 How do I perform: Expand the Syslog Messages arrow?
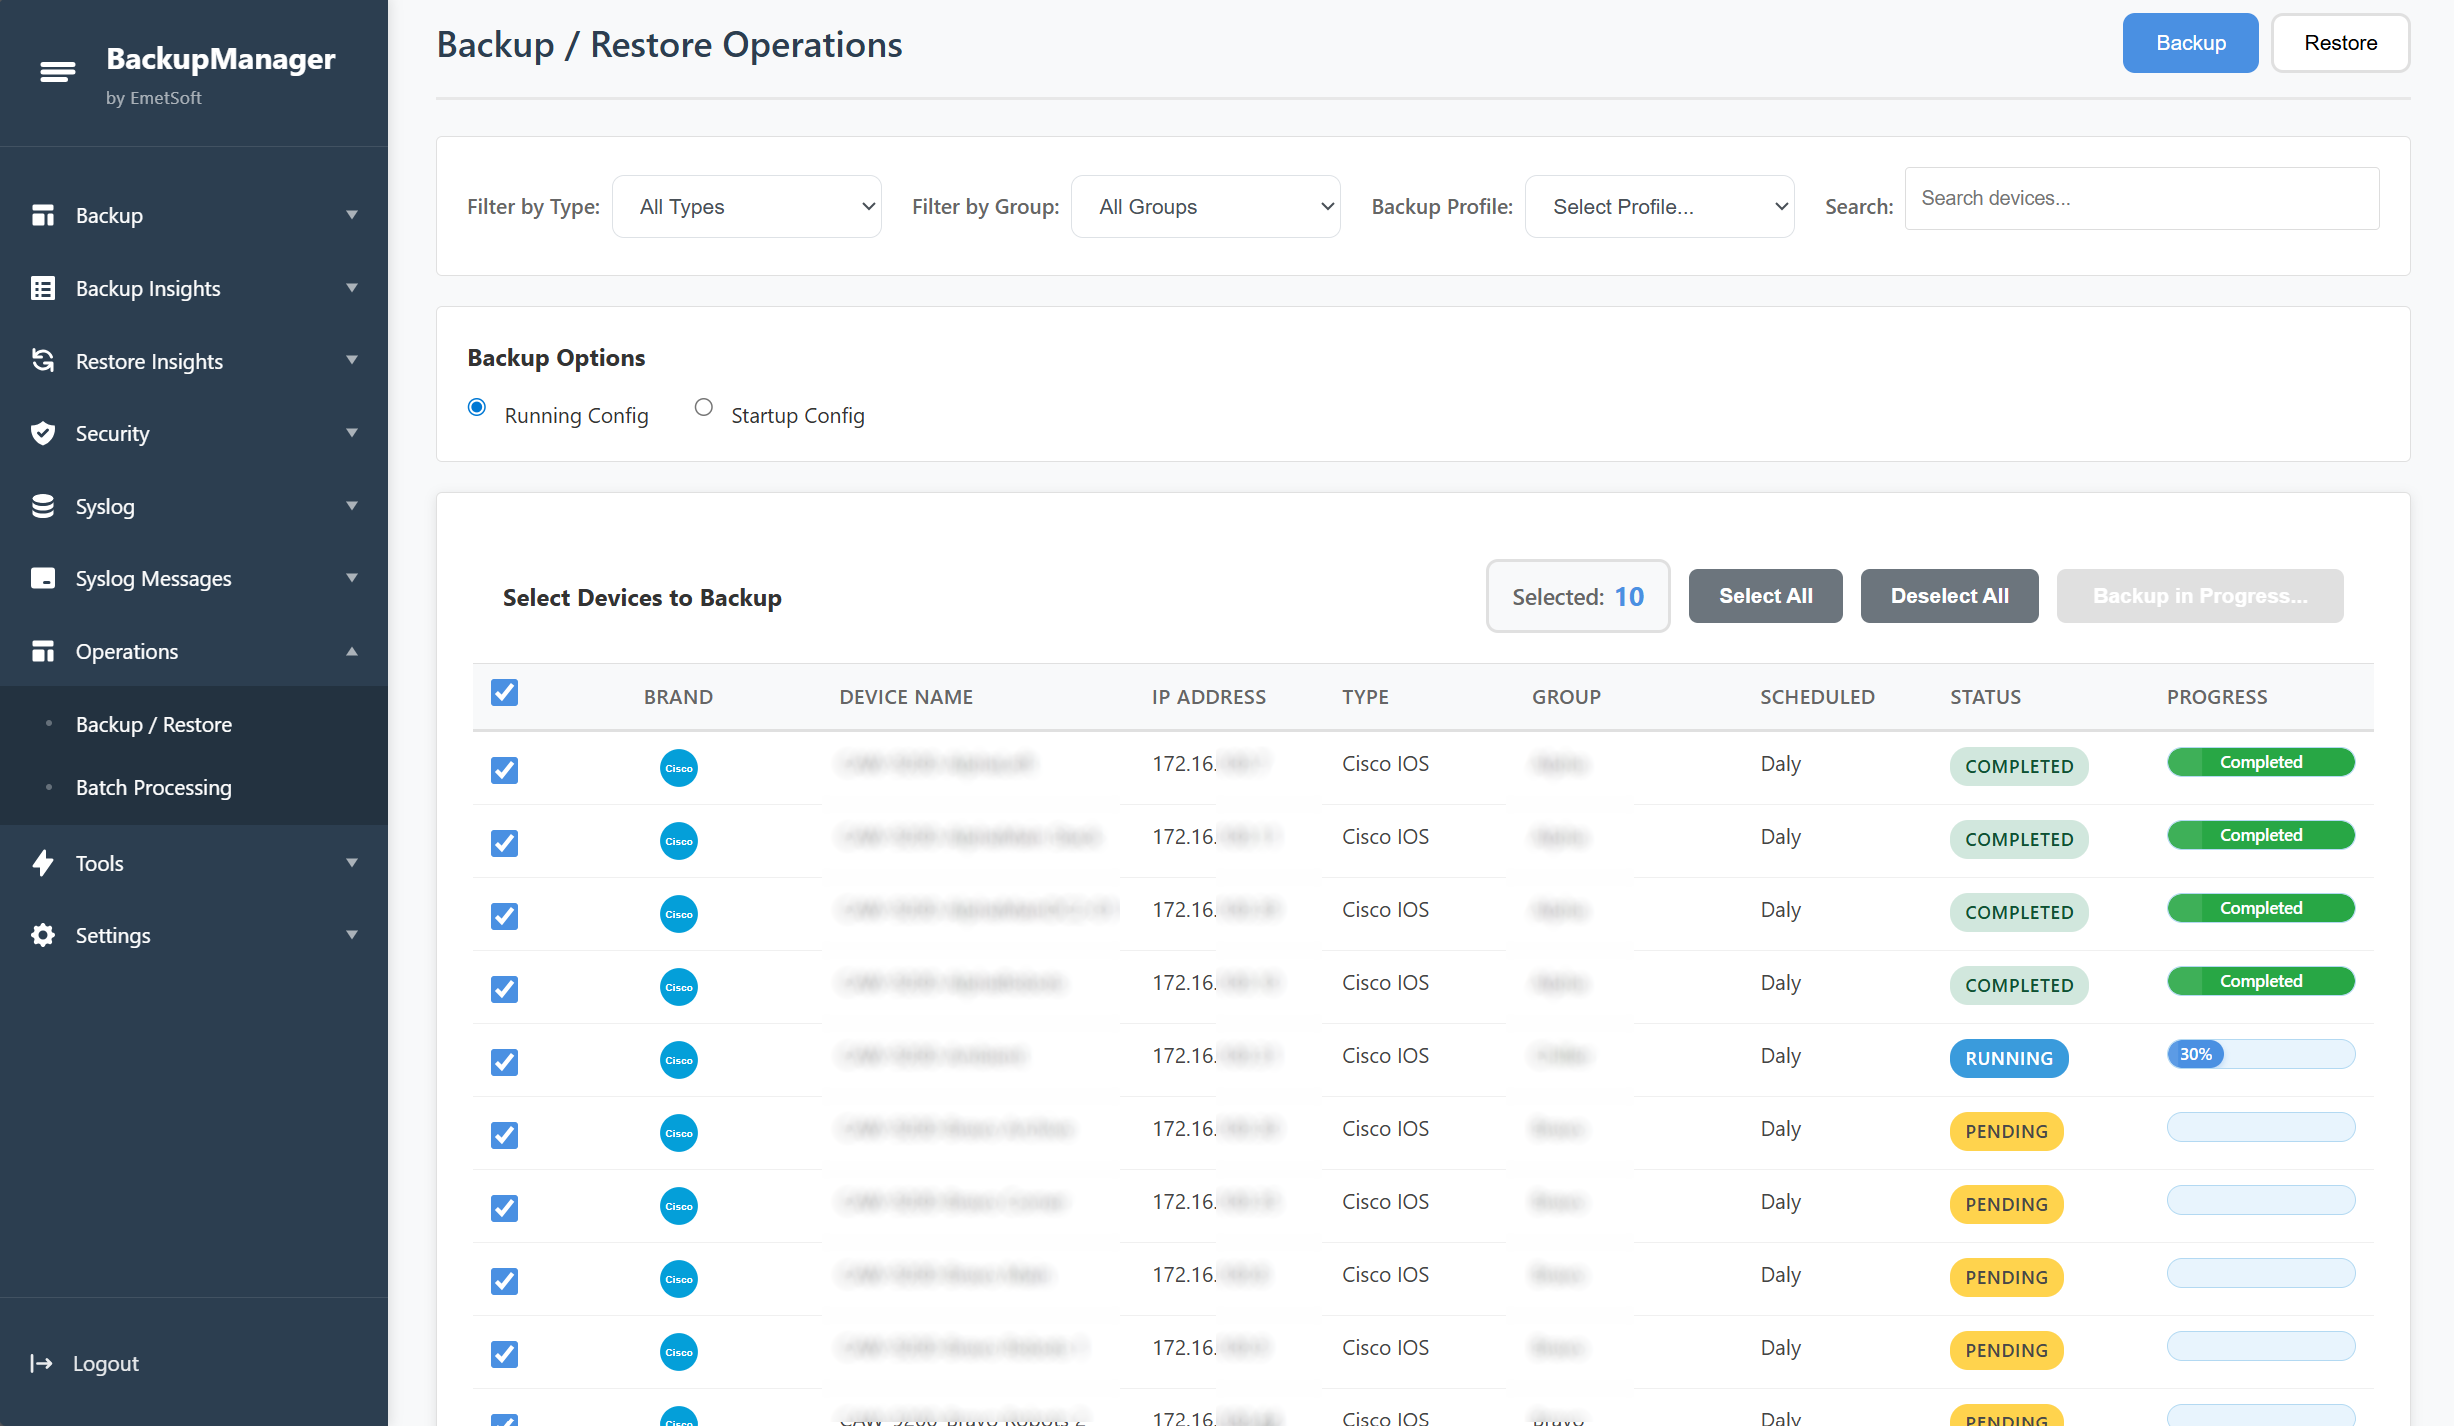tap(352, 578)
